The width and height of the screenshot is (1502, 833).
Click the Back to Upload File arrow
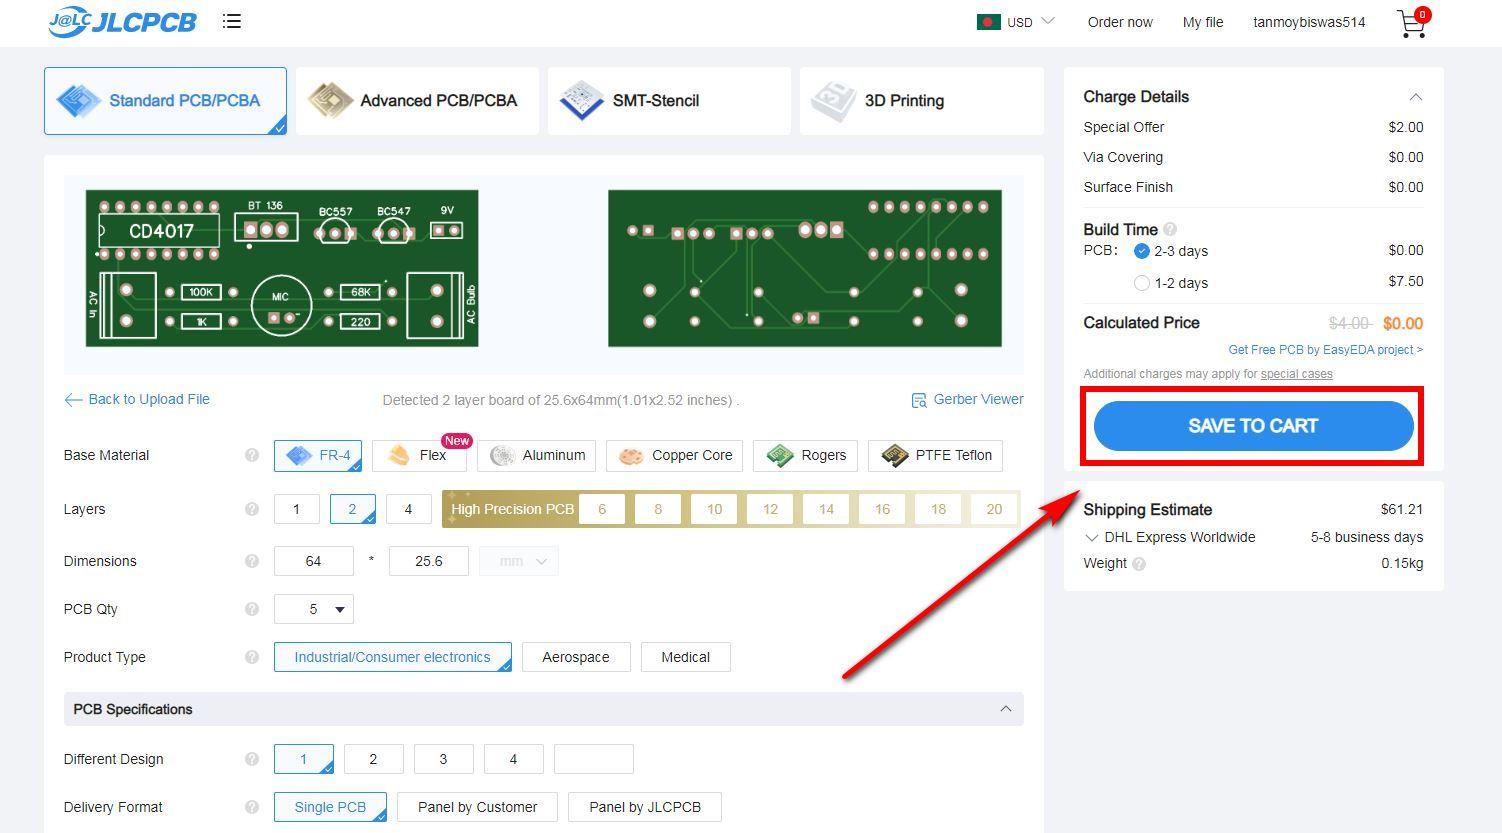pyautogui.click(x=73, y=400)
